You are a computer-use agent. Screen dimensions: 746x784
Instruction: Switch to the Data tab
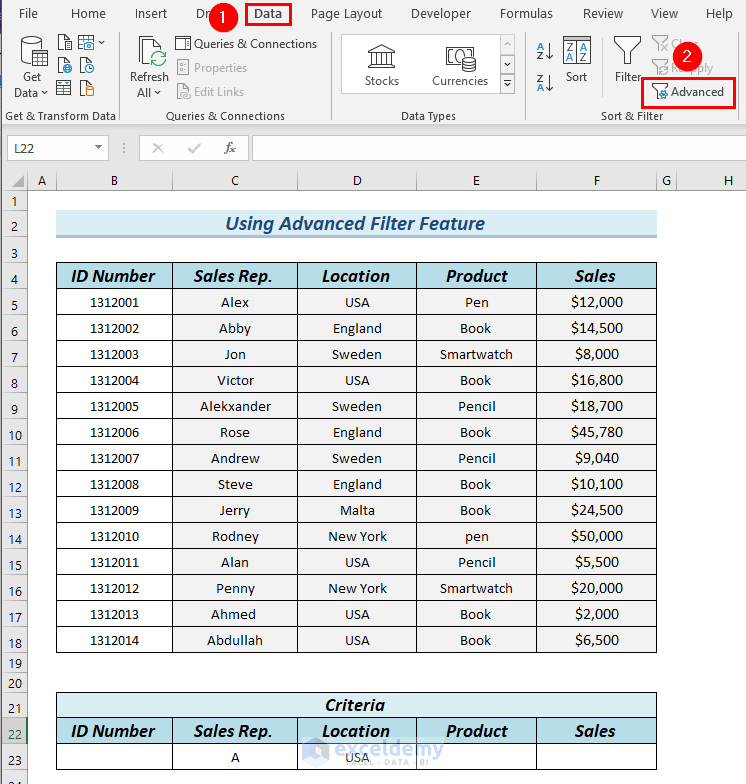click(x=268, y=14)
